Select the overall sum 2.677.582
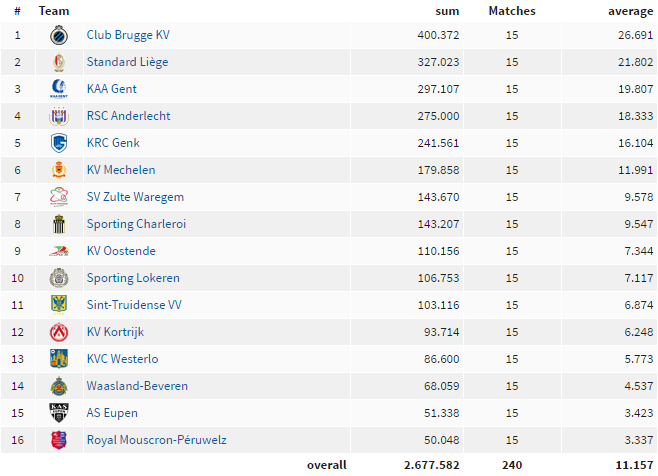658x476 pixels. coord(432,465)
